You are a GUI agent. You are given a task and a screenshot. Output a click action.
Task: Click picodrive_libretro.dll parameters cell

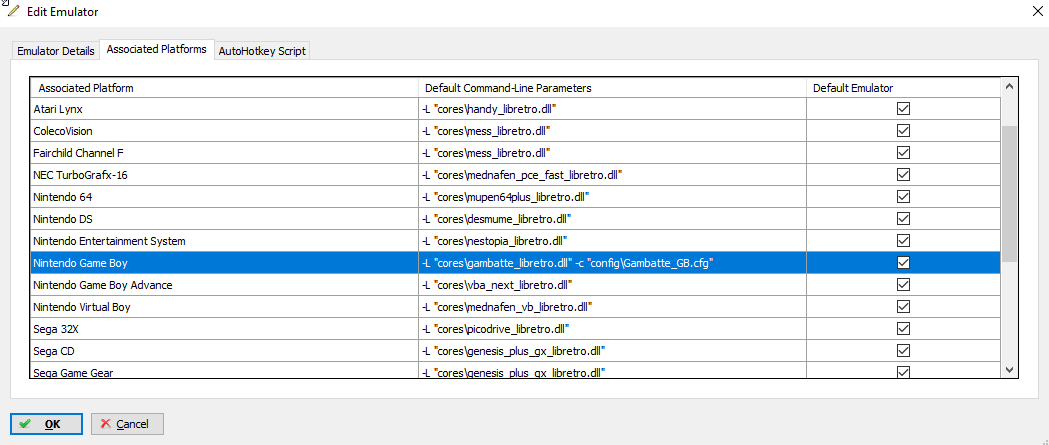(612, 329)
